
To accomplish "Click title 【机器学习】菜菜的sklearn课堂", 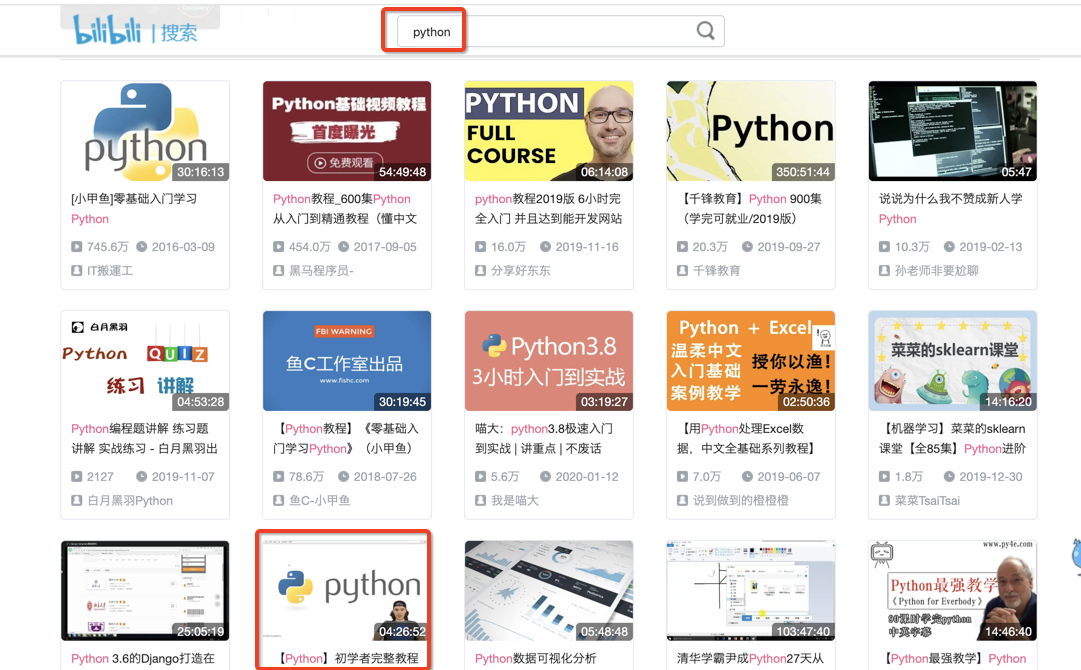I will click(x=952, y=438).
